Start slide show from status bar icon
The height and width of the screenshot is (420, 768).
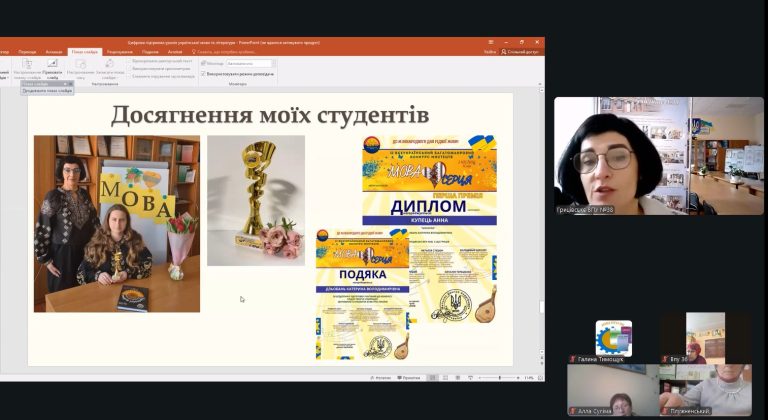click(x=470, y=378)
